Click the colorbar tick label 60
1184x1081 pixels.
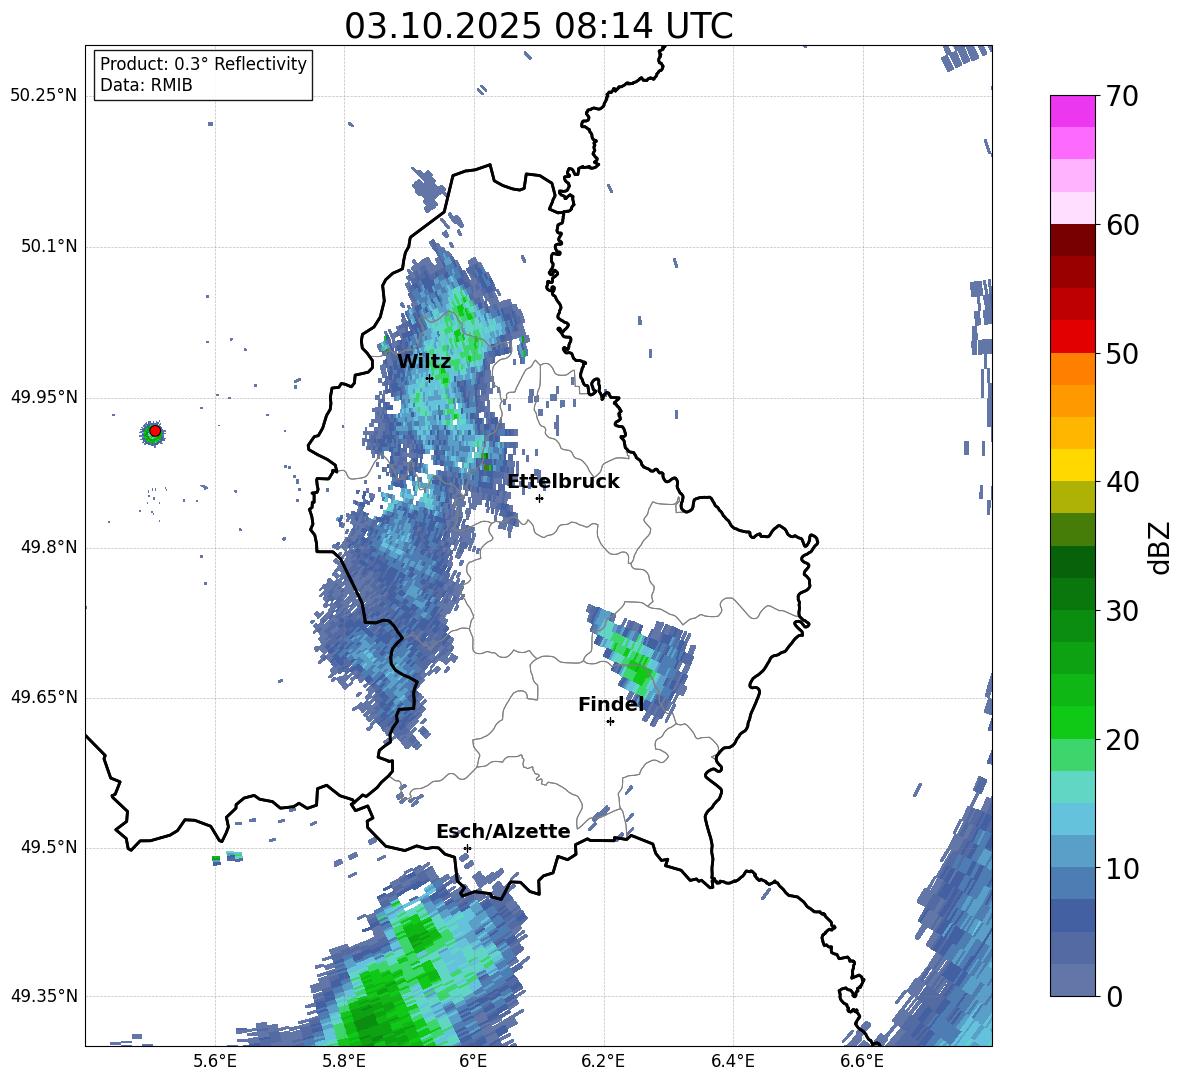(1122, 225)
